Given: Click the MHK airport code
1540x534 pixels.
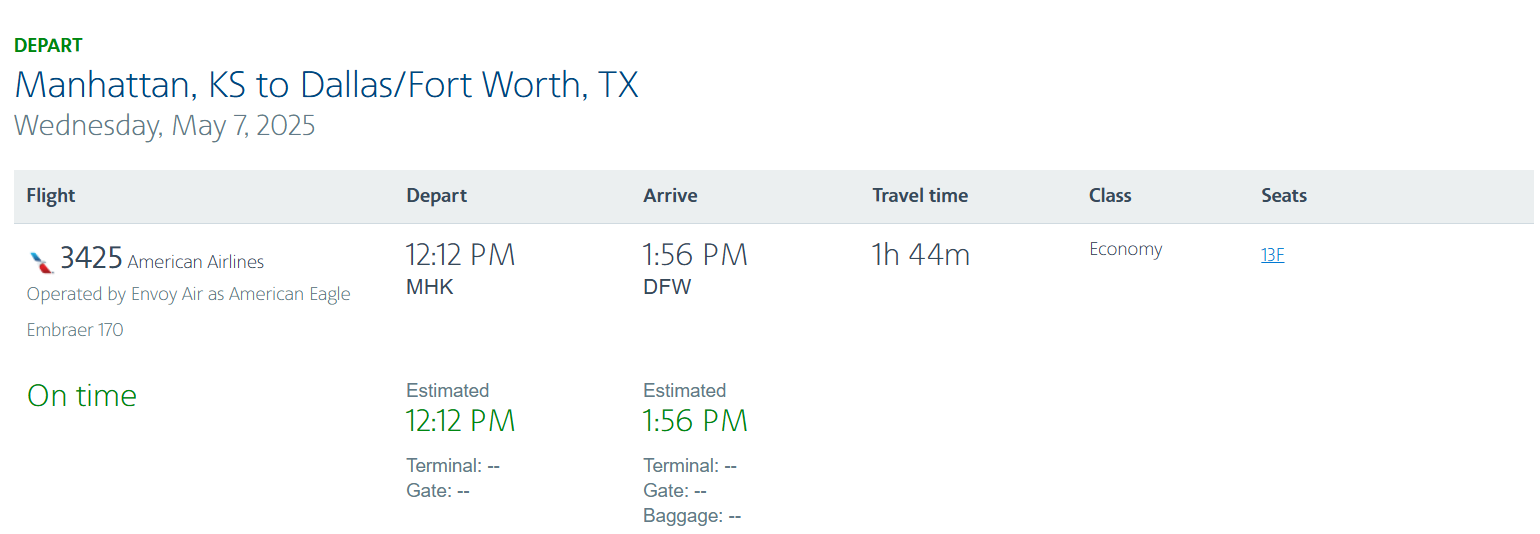Looking at the screenshot, I should click(429, 288).
